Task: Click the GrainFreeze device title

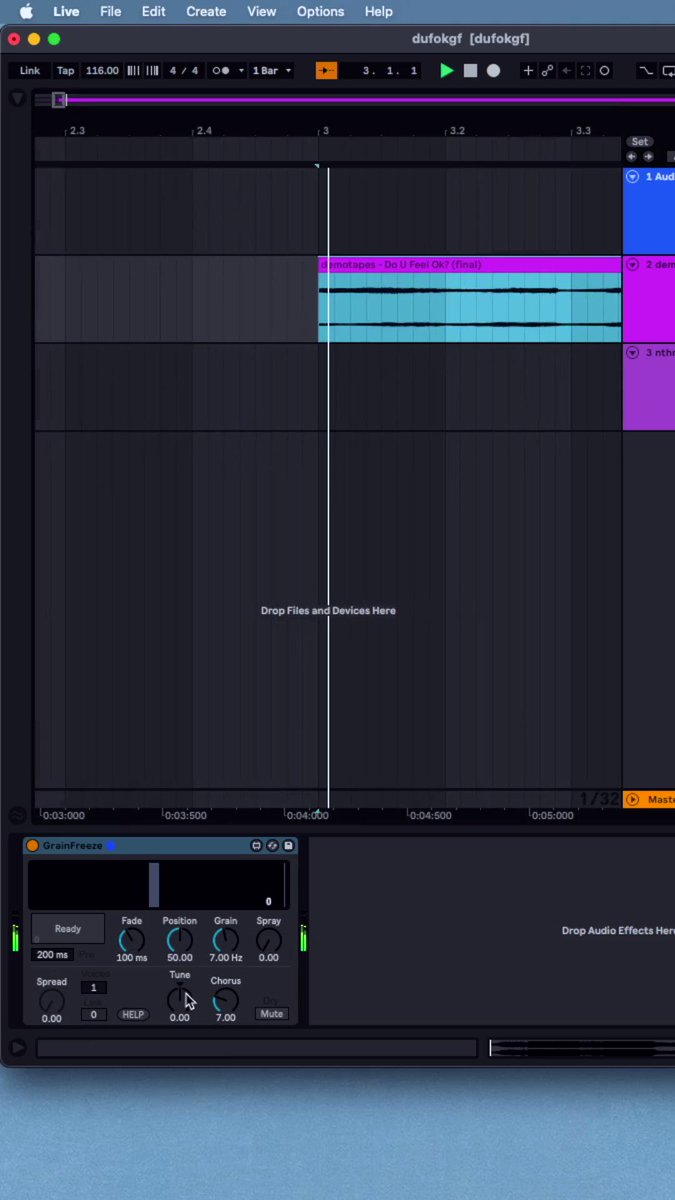Action: [x=72, y=846]
